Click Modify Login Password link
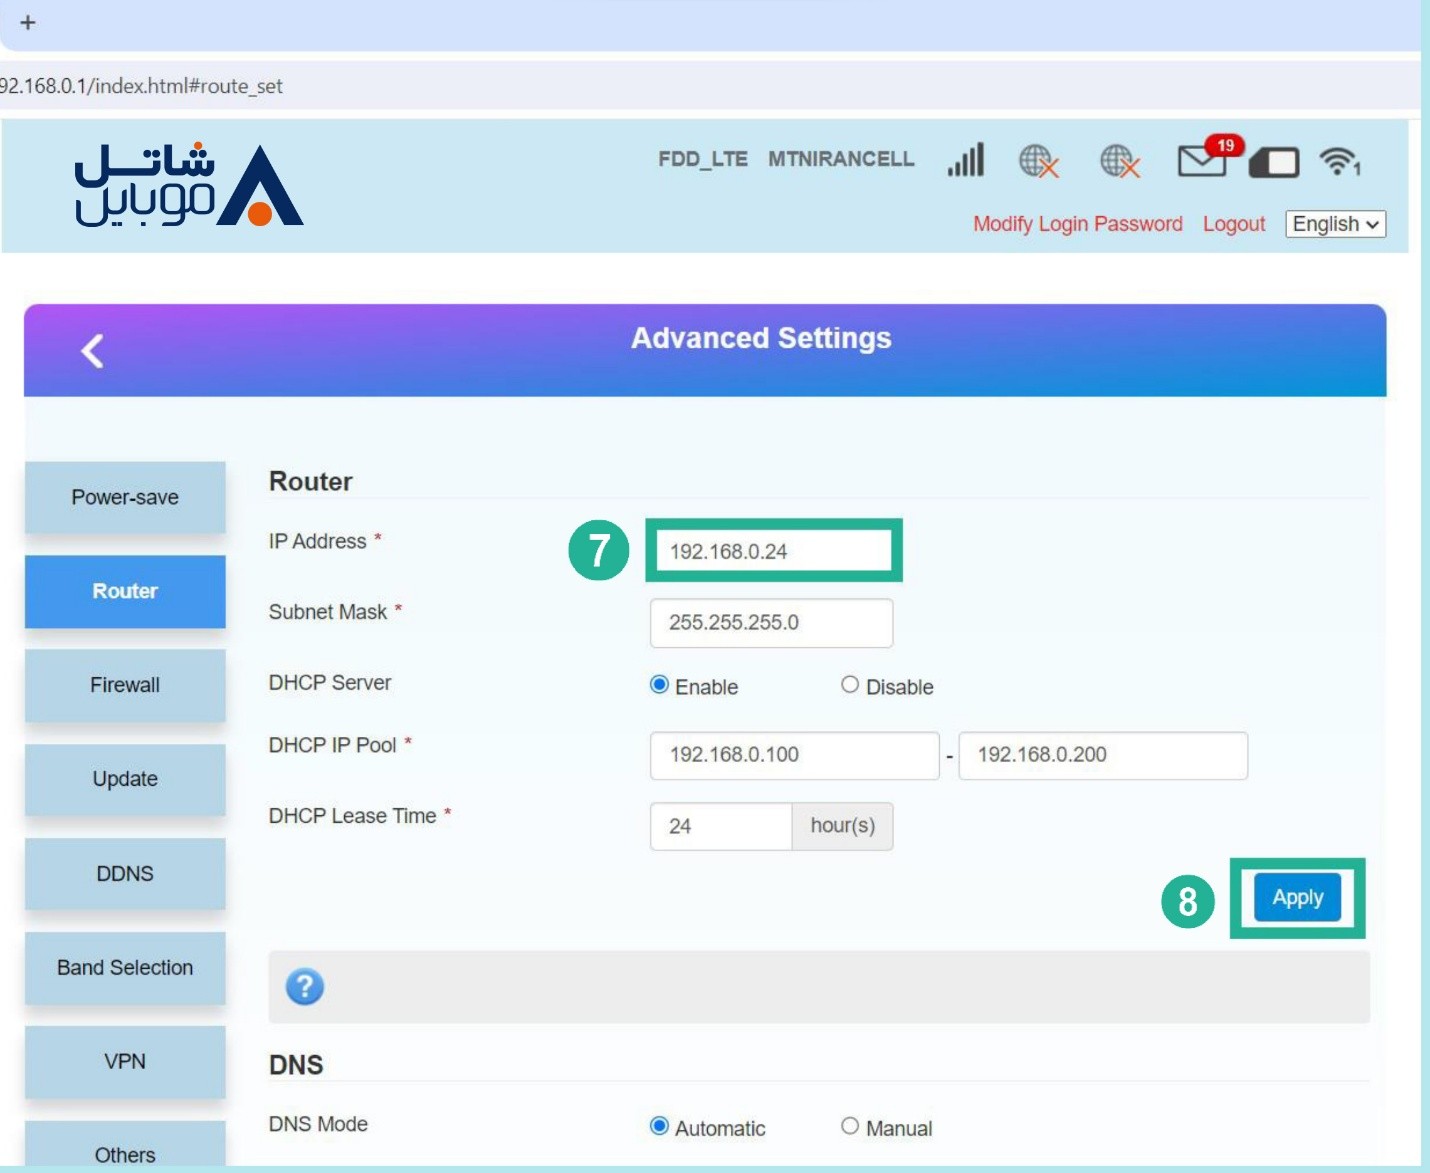This screenshot has height=1173, width=1430. coord(1078,224)
